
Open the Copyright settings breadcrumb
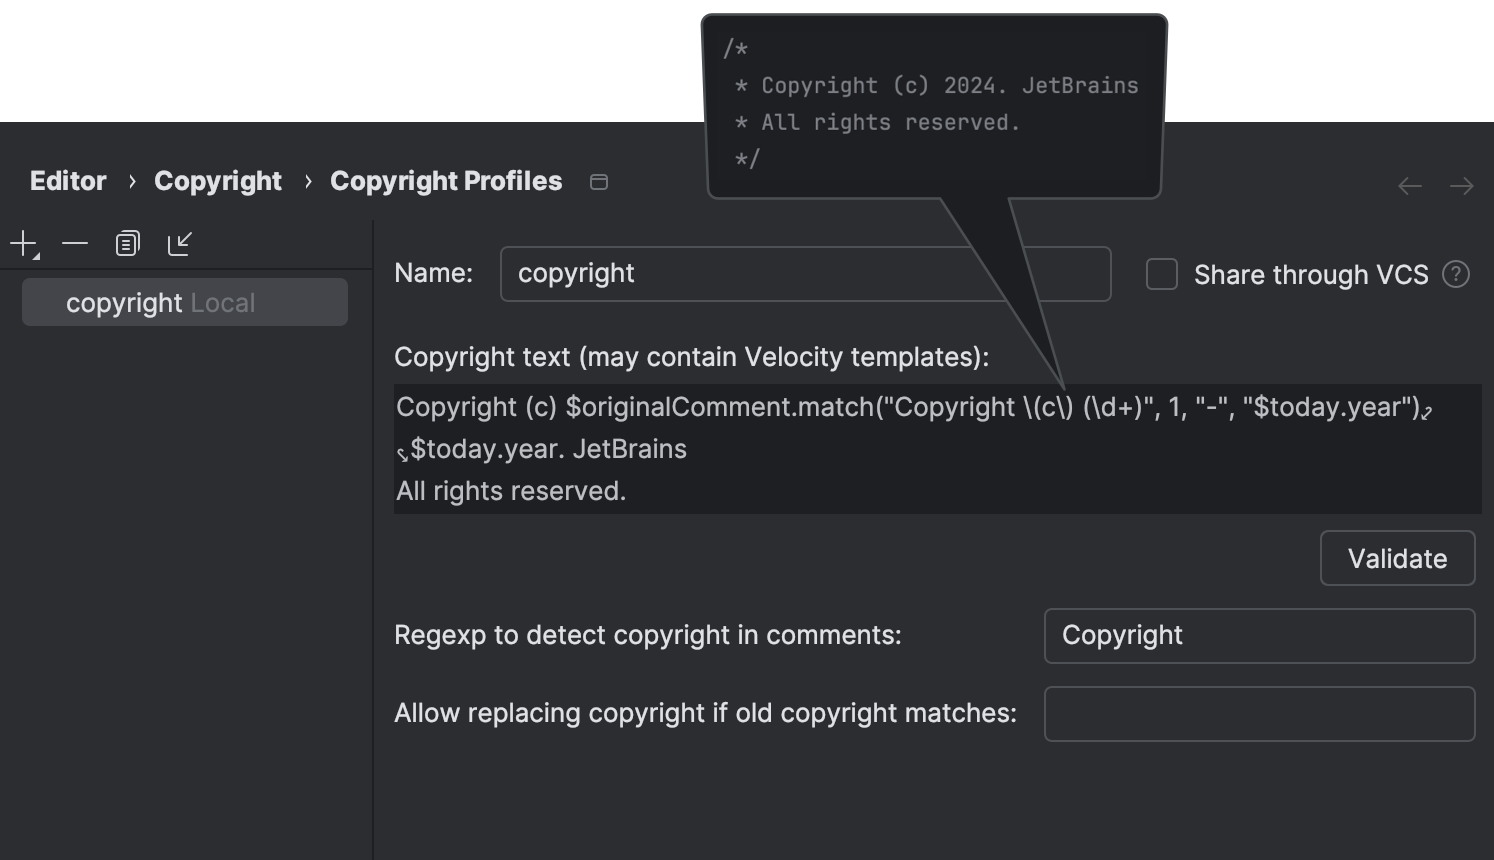tap(217, 181)
